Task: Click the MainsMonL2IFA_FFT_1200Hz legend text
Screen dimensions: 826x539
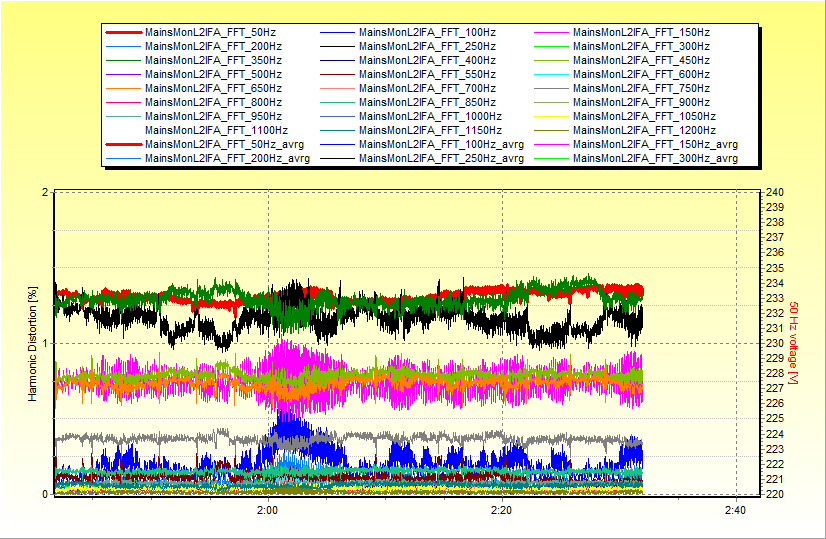Action: coord(644,130)
